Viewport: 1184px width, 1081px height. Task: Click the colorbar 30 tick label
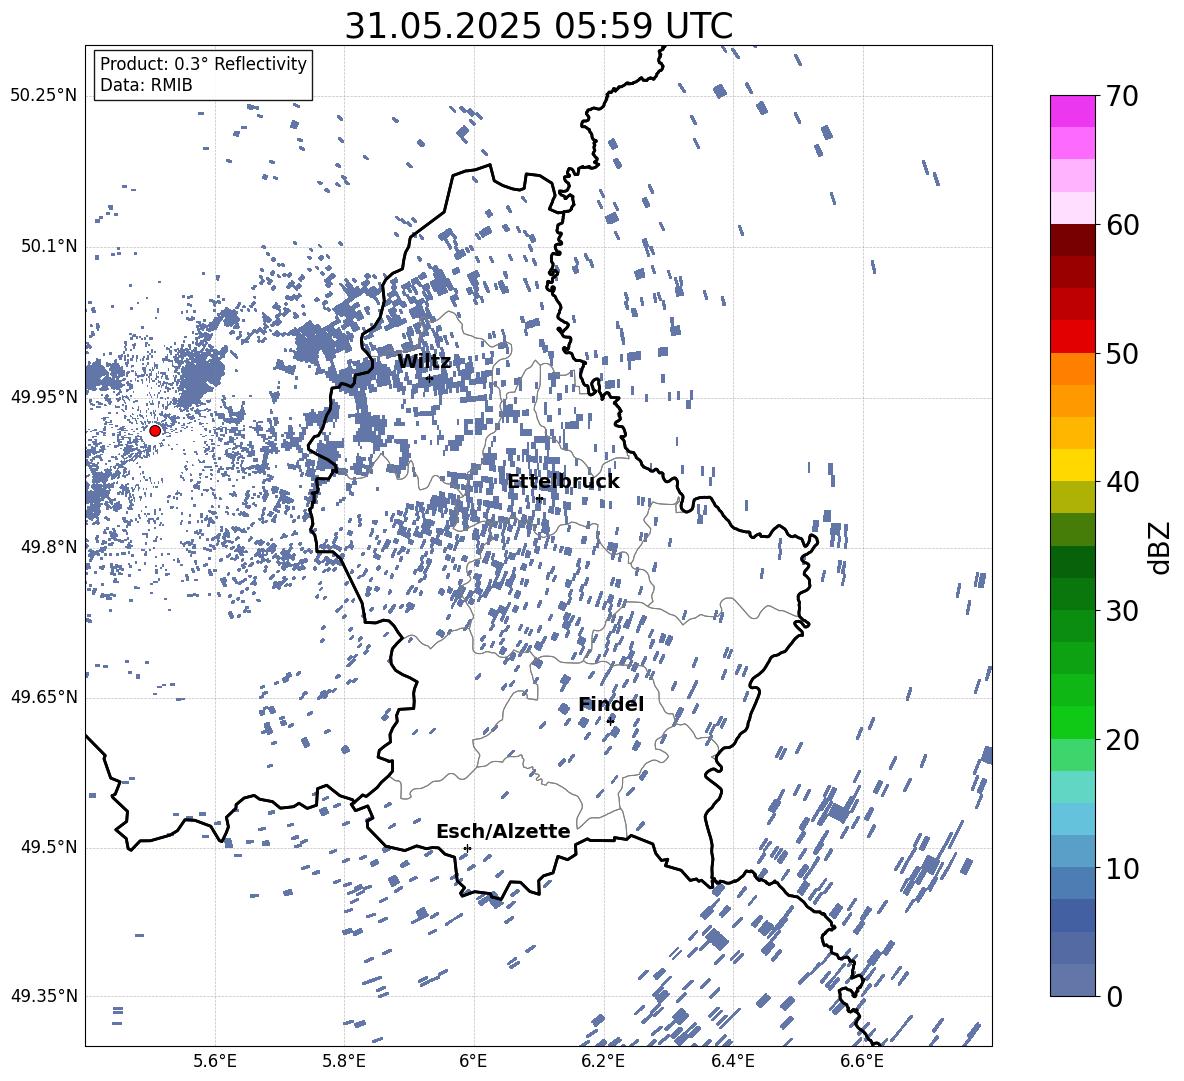[x=1122, y=611]
